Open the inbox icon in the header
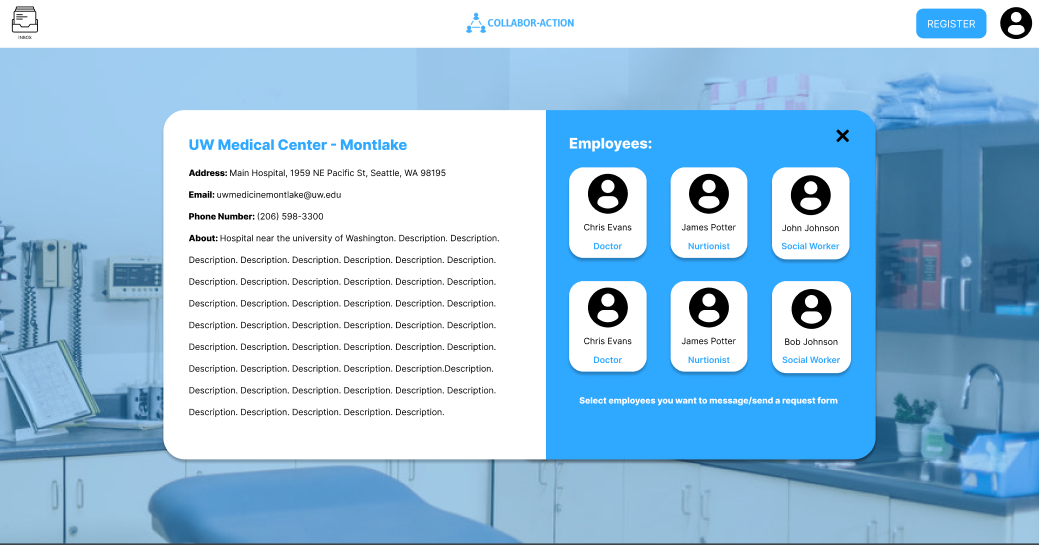Image resolution: width=1039 pixels, height=545 pixels. [x=25, y=22]
